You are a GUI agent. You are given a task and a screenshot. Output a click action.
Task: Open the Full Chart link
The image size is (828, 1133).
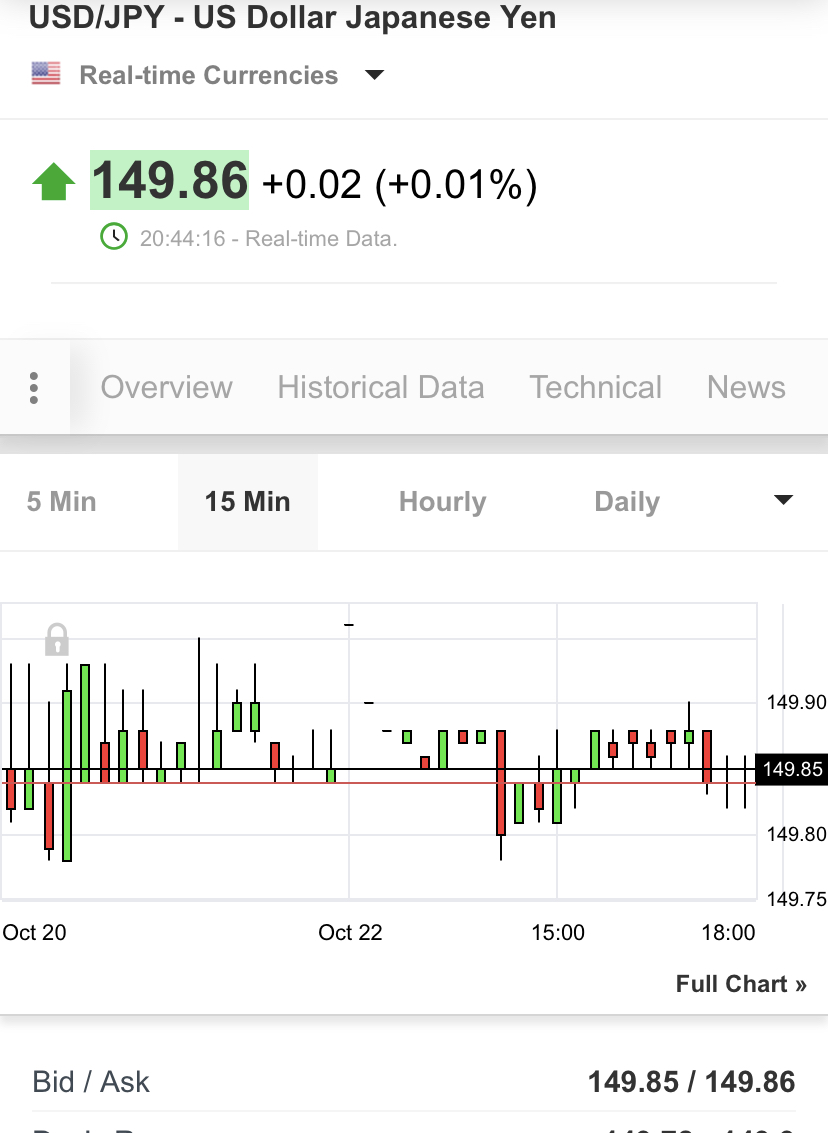pyautogui.click(x=741, y=984)
